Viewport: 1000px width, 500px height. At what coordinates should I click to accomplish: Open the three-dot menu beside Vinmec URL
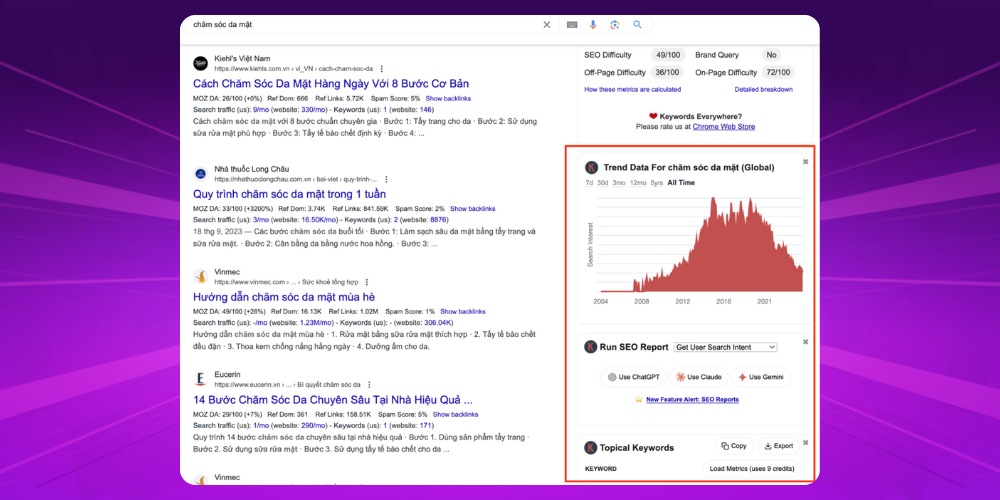pyautogui.click(x=367, y=282)
